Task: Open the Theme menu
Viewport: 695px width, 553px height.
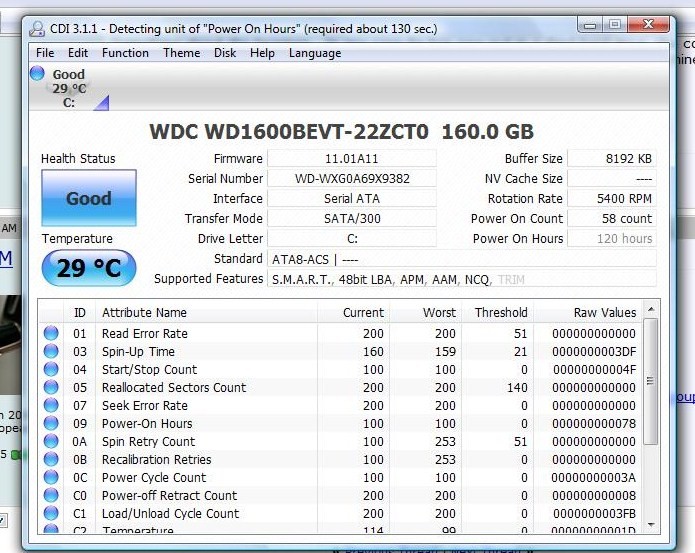Action: point(182,53)
